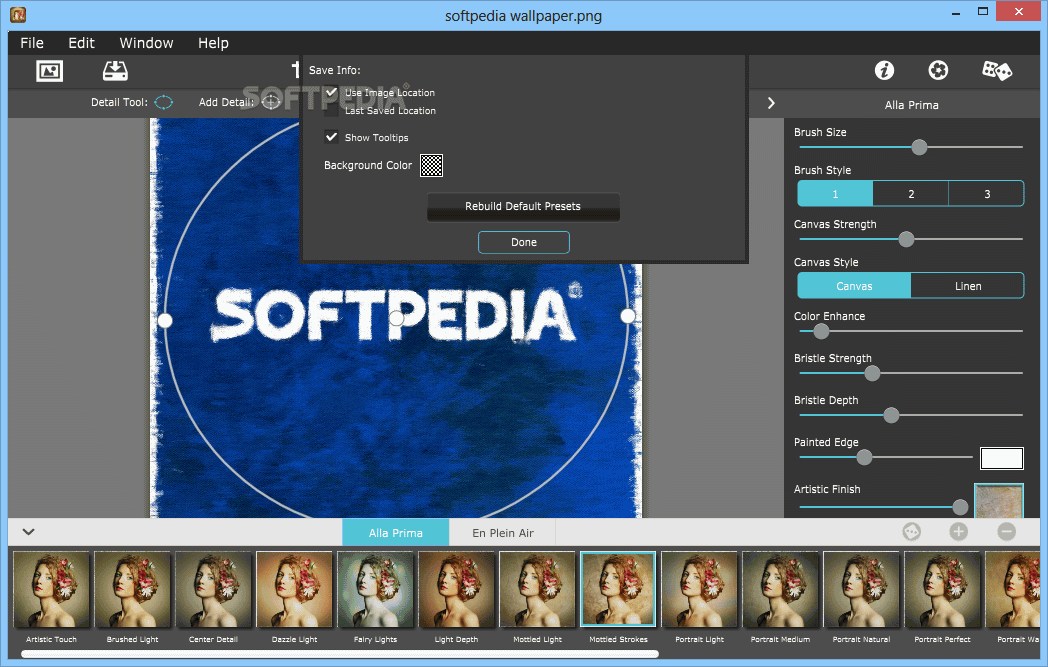This screenshot has height=667, width=1048.
Task: Select Brush Style 1
Action: coord(835,194)
